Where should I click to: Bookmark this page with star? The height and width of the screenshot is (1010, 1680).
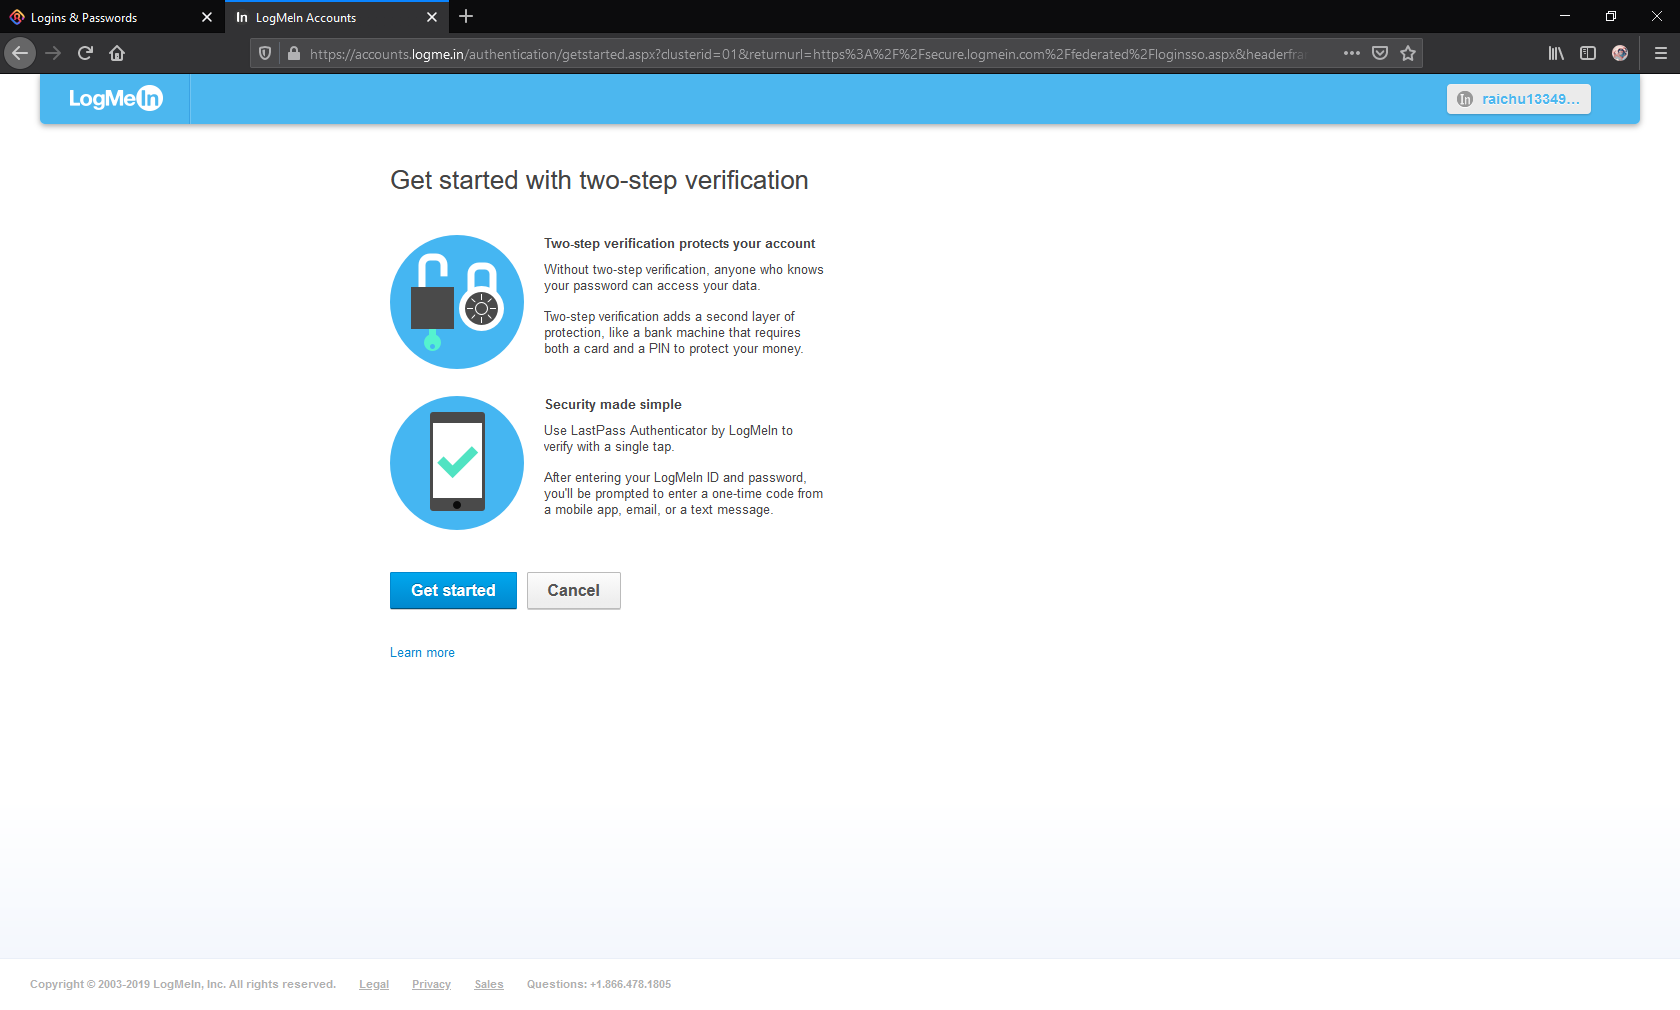click(1408, 53)
